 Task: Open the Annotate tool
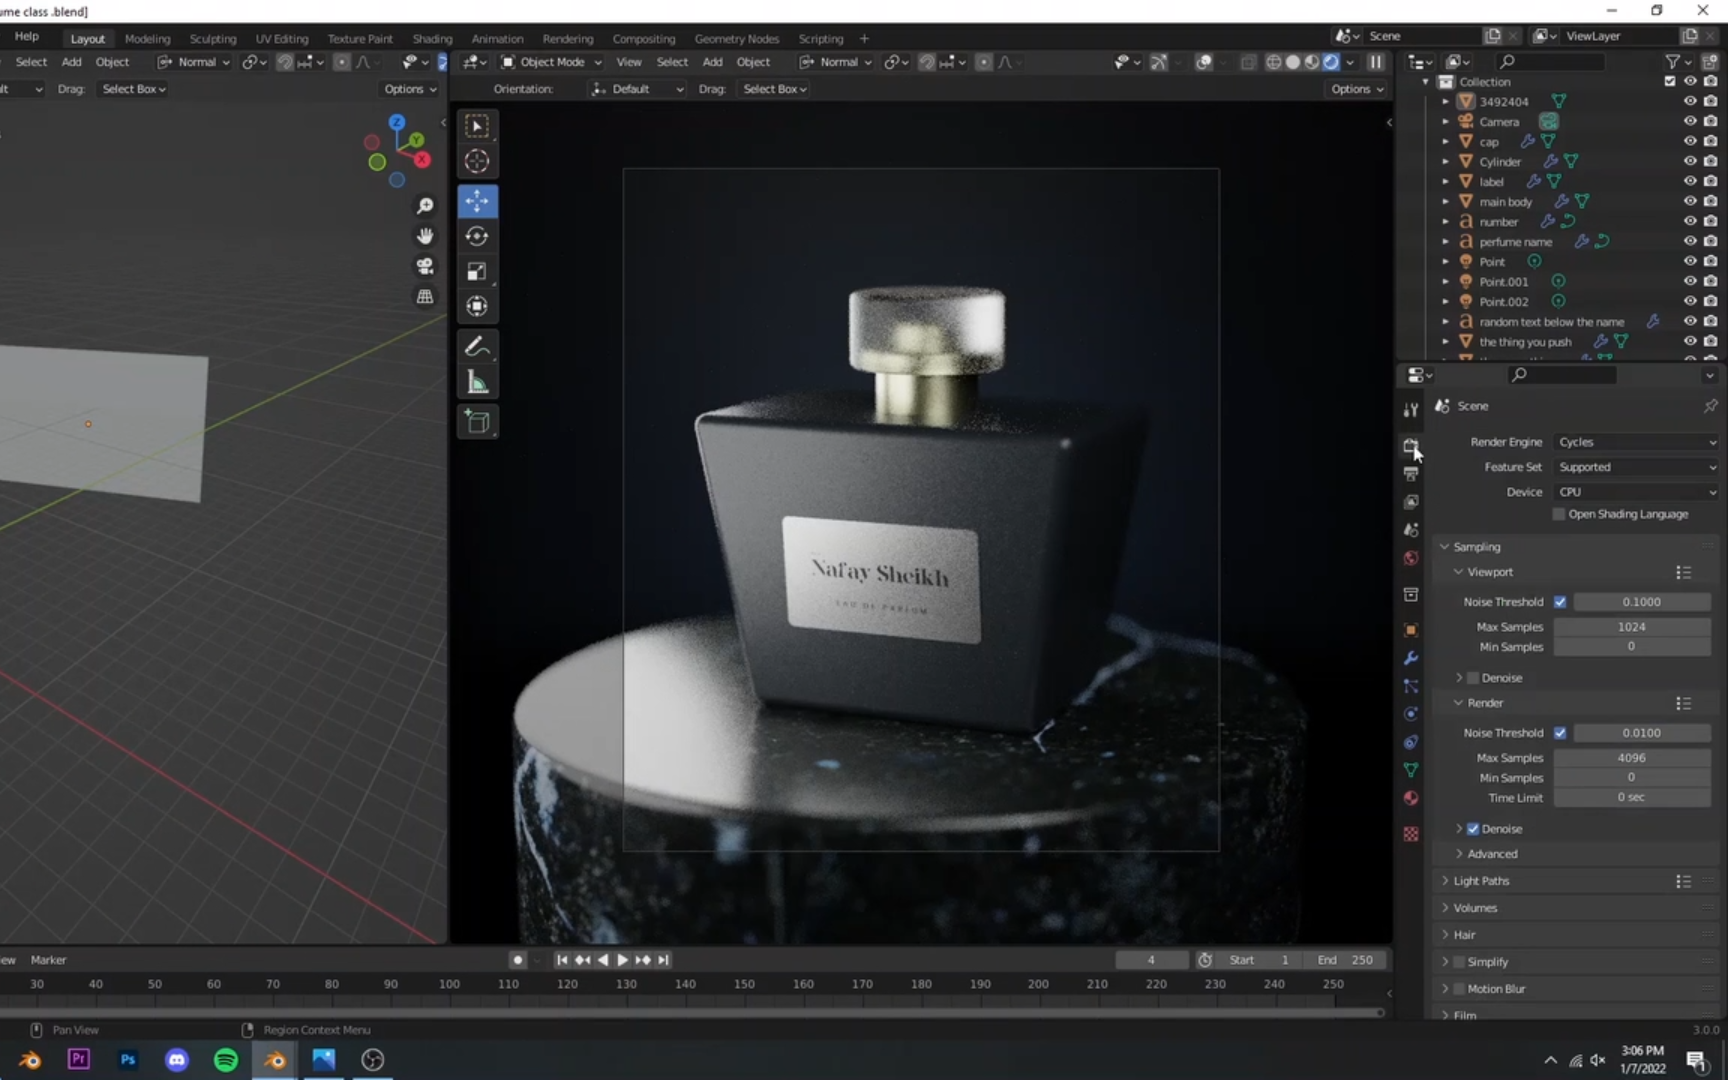[x=476, y=346]
